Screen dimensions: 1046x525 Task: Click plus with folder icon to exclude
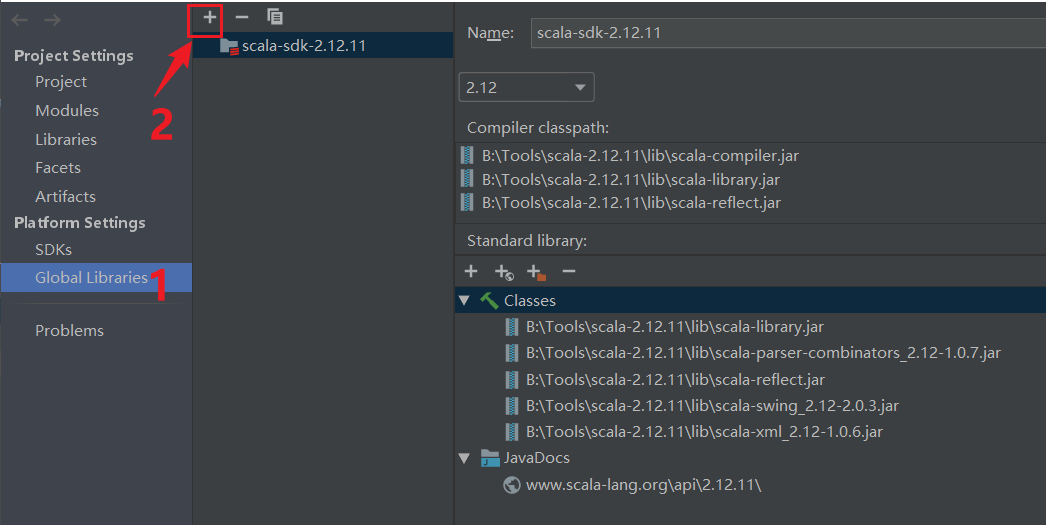point(536,272)
